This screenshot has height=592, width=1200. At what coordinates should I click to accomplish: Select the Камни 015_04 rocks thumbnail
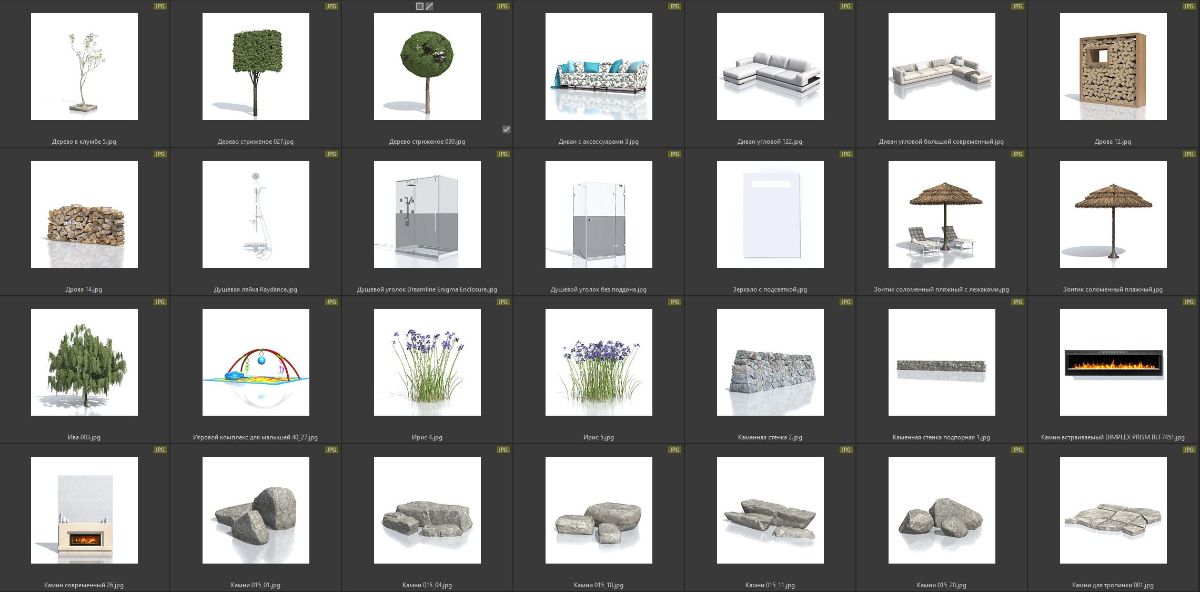[x=428, y=511]
